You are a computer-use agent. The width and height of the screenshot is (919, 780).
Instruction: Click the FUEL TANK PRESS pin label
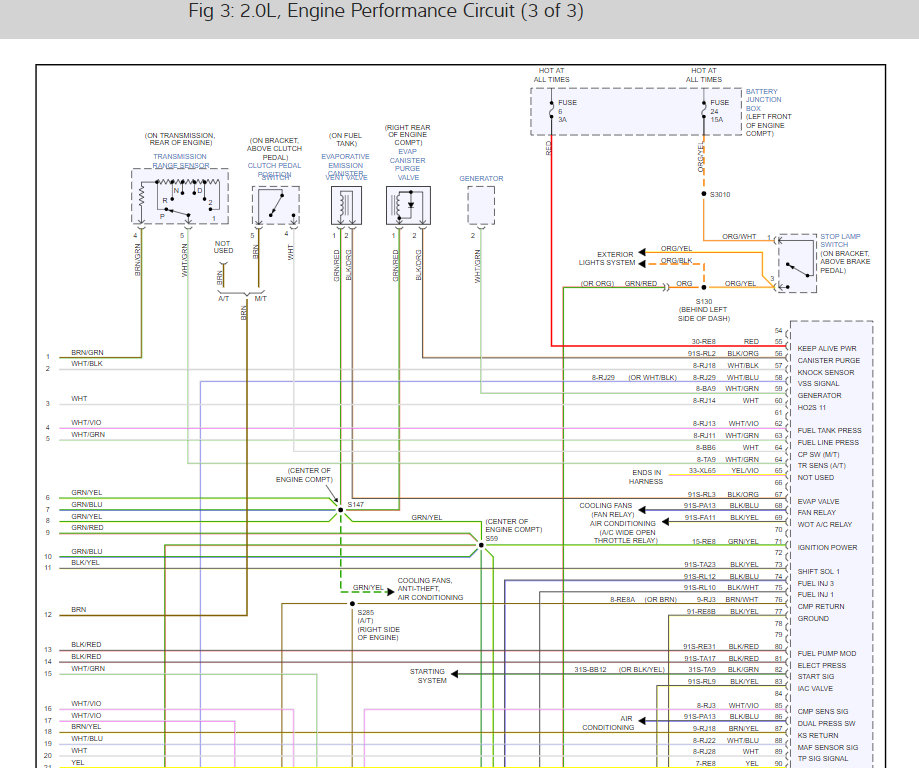(829, 430)
